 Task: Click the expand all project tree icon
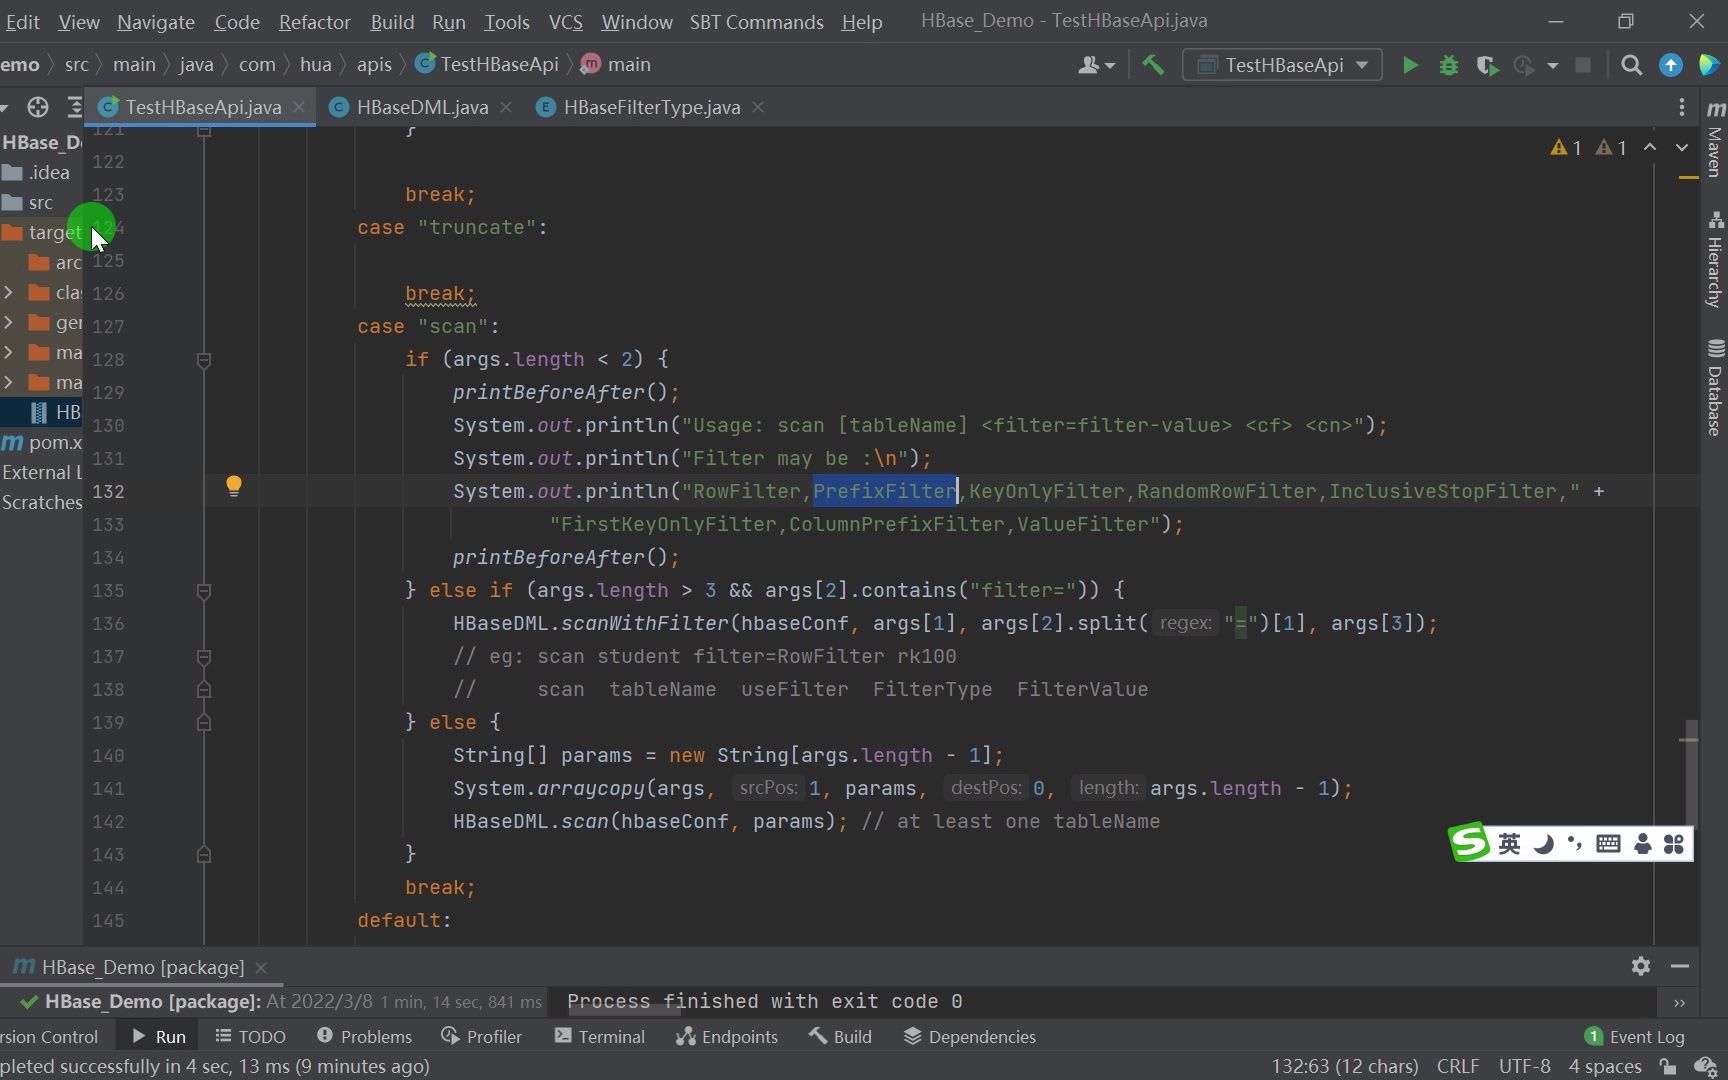point(74,107)
